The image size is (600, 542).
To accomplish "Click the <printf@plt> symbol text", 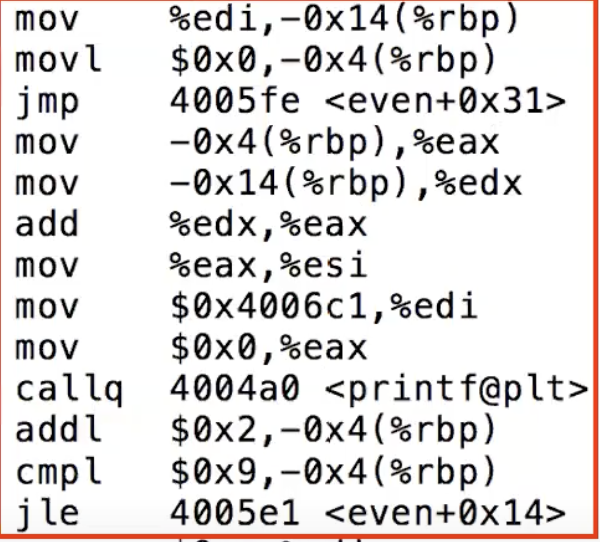I will pos(457,391).
